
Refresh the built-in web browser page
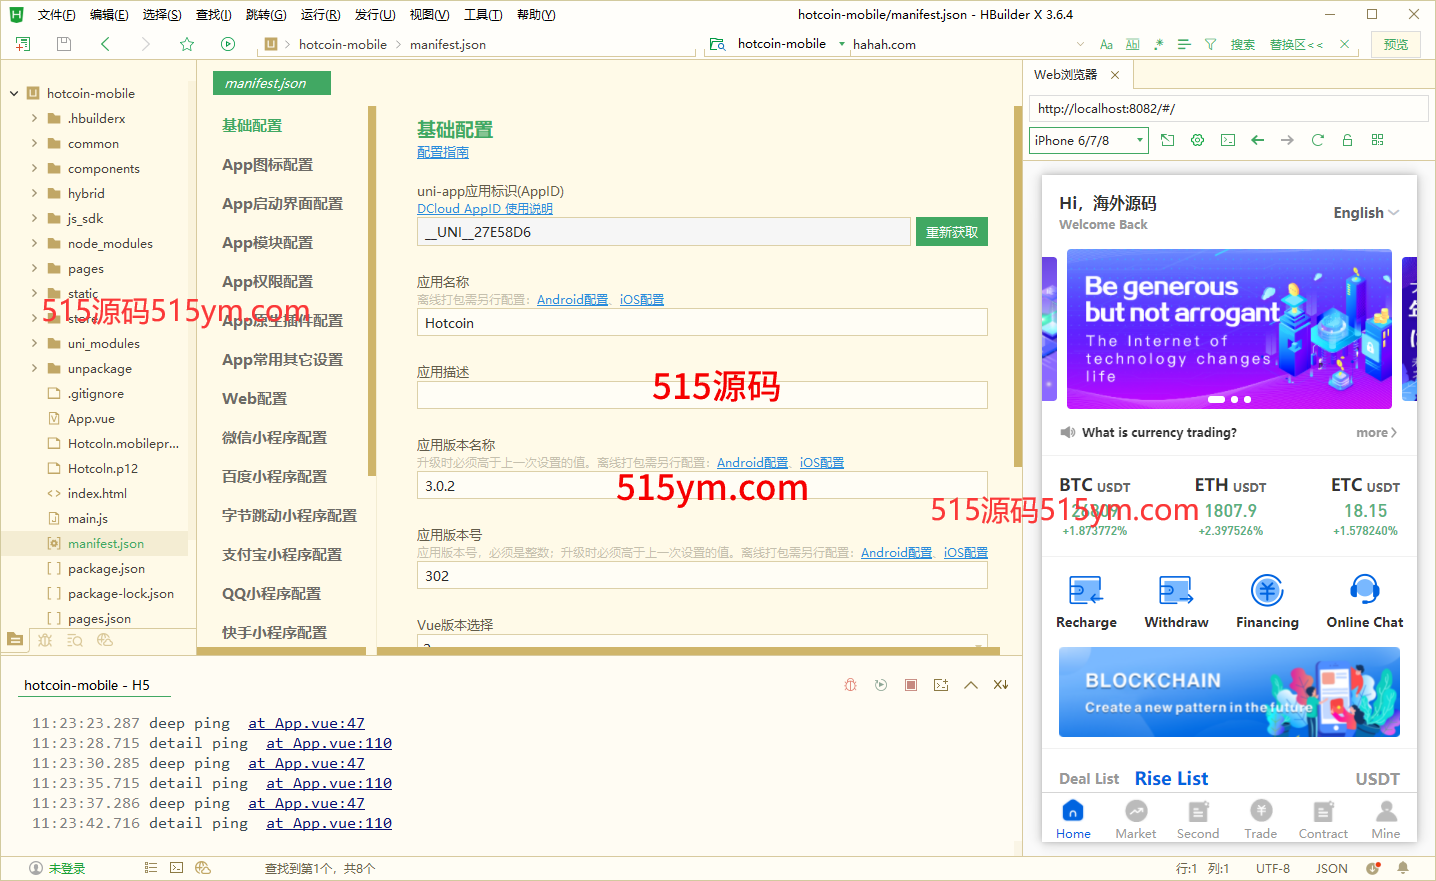coord(1317,140)
